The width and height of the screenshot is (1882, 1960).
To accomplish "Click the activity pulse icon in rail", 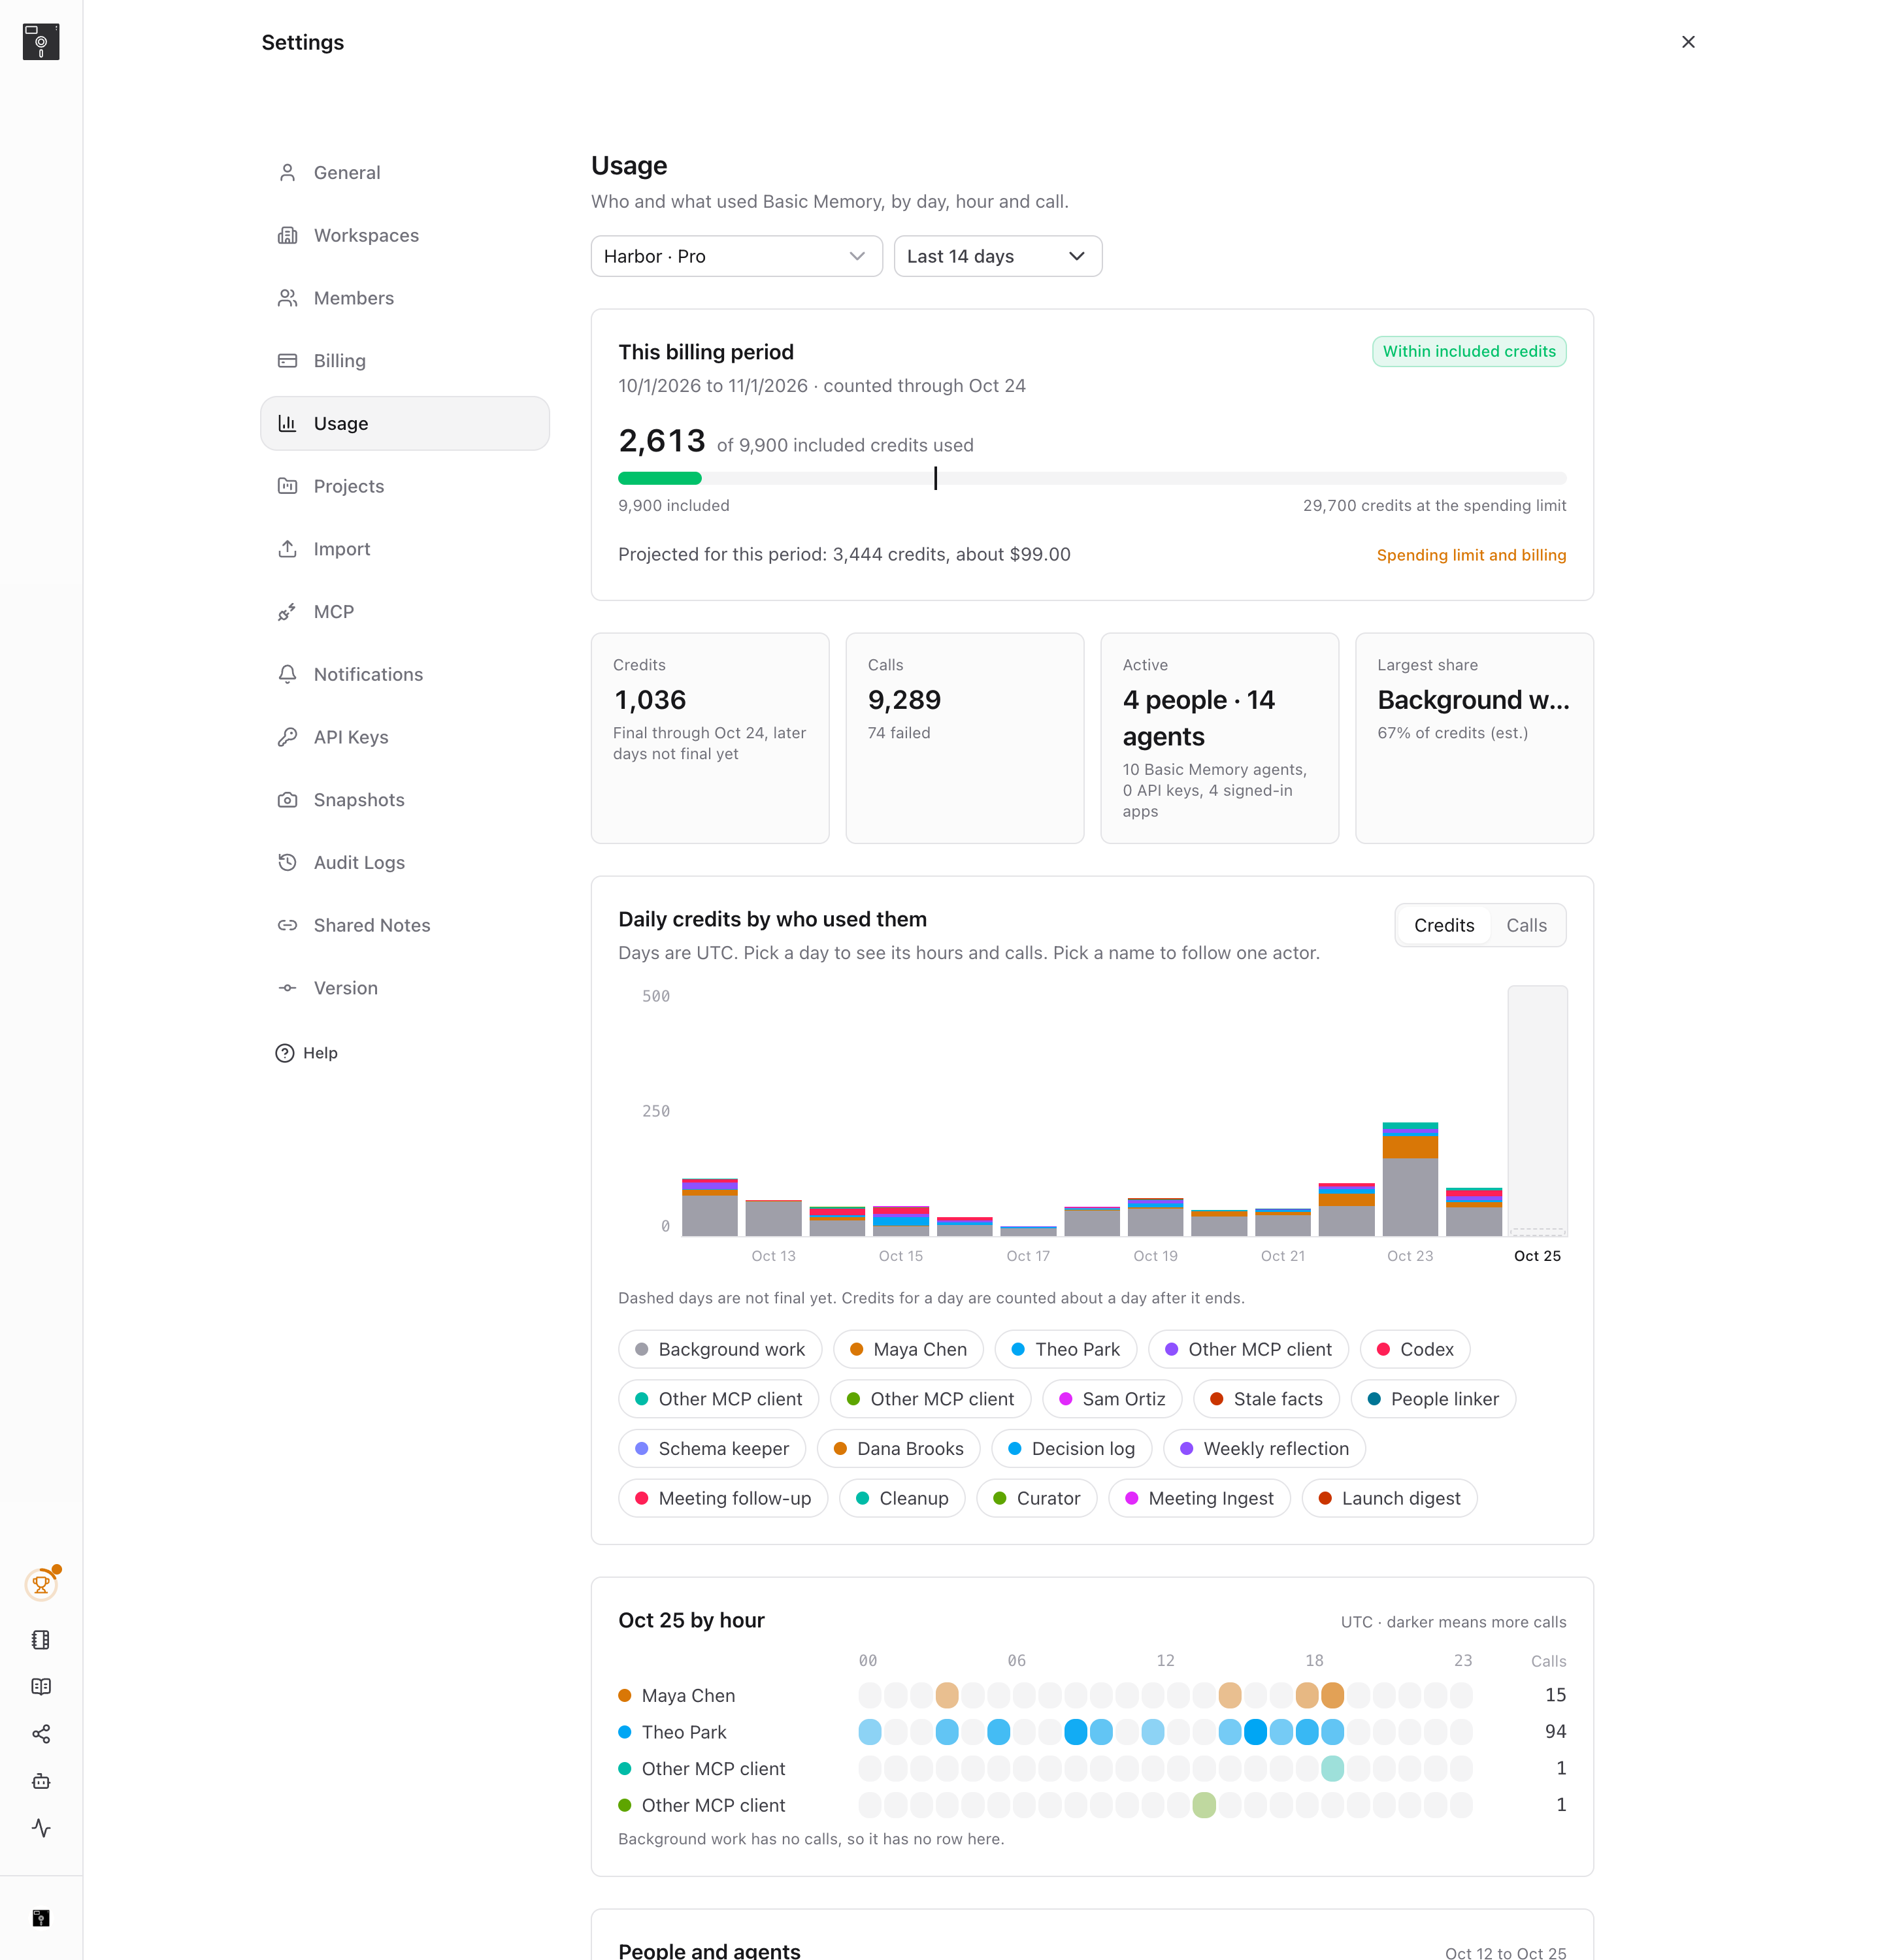I will pyautogui.click(x=41, y=1828).
